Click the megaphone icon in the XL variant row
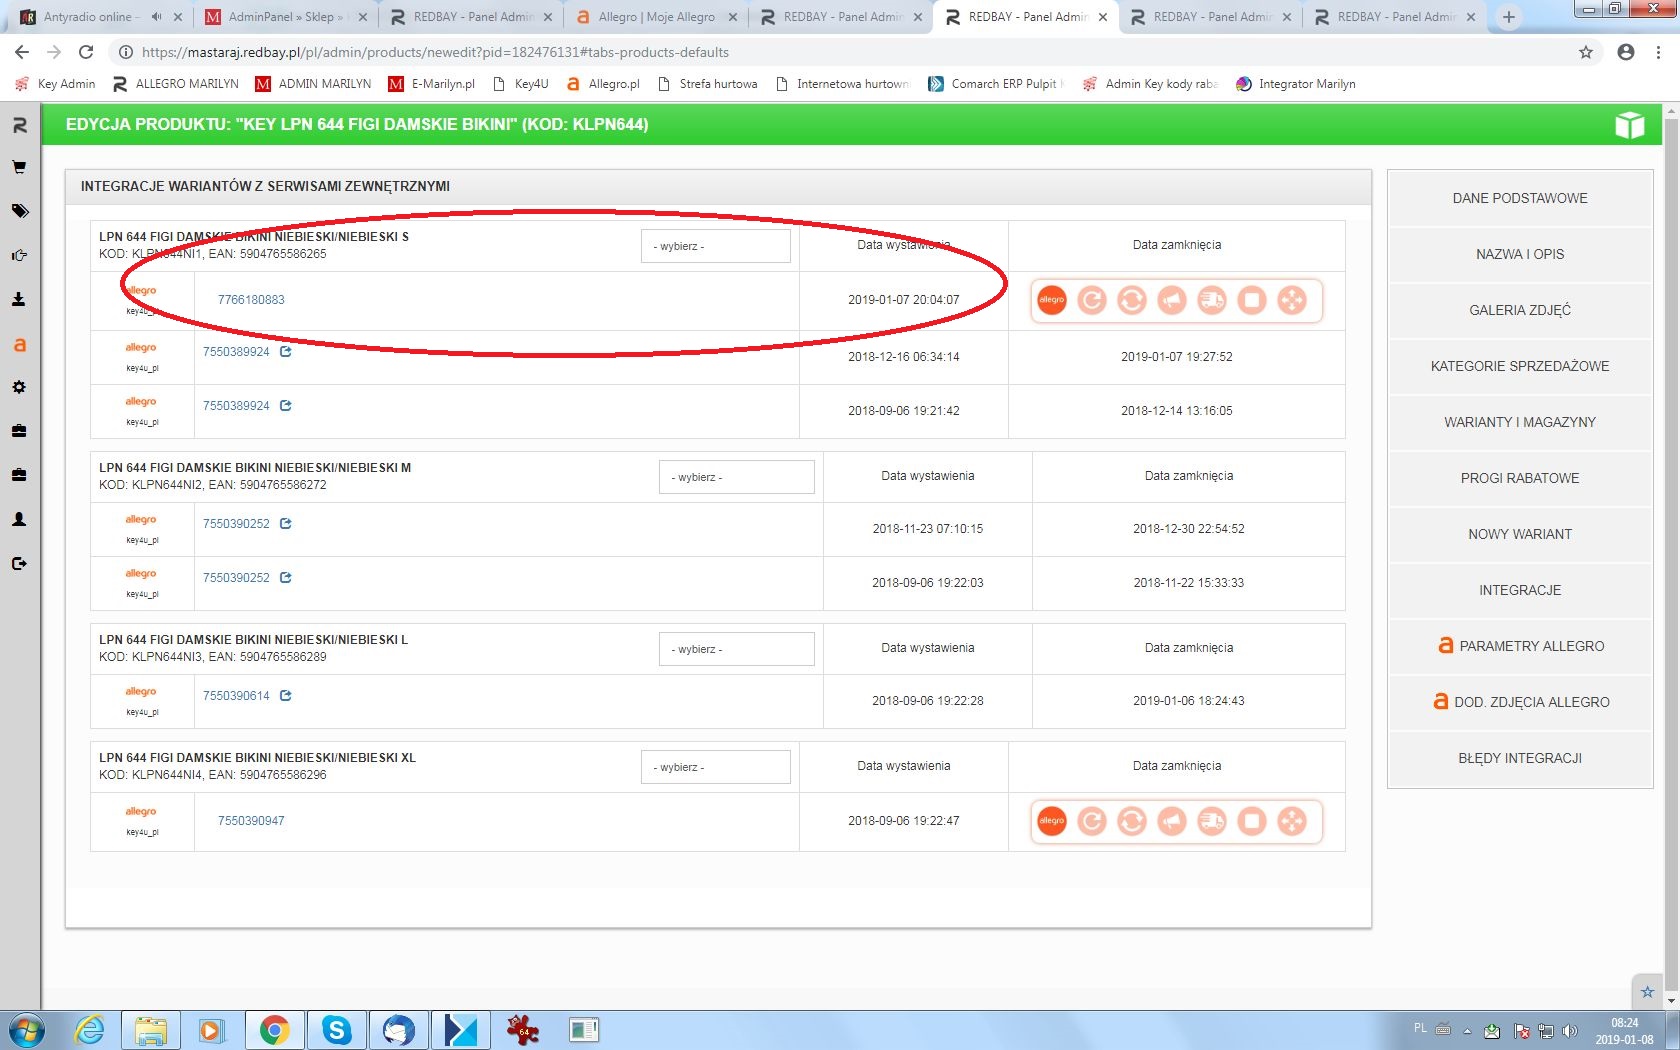Screen dimensions: 1680x1050 [x=1171, y=821]
